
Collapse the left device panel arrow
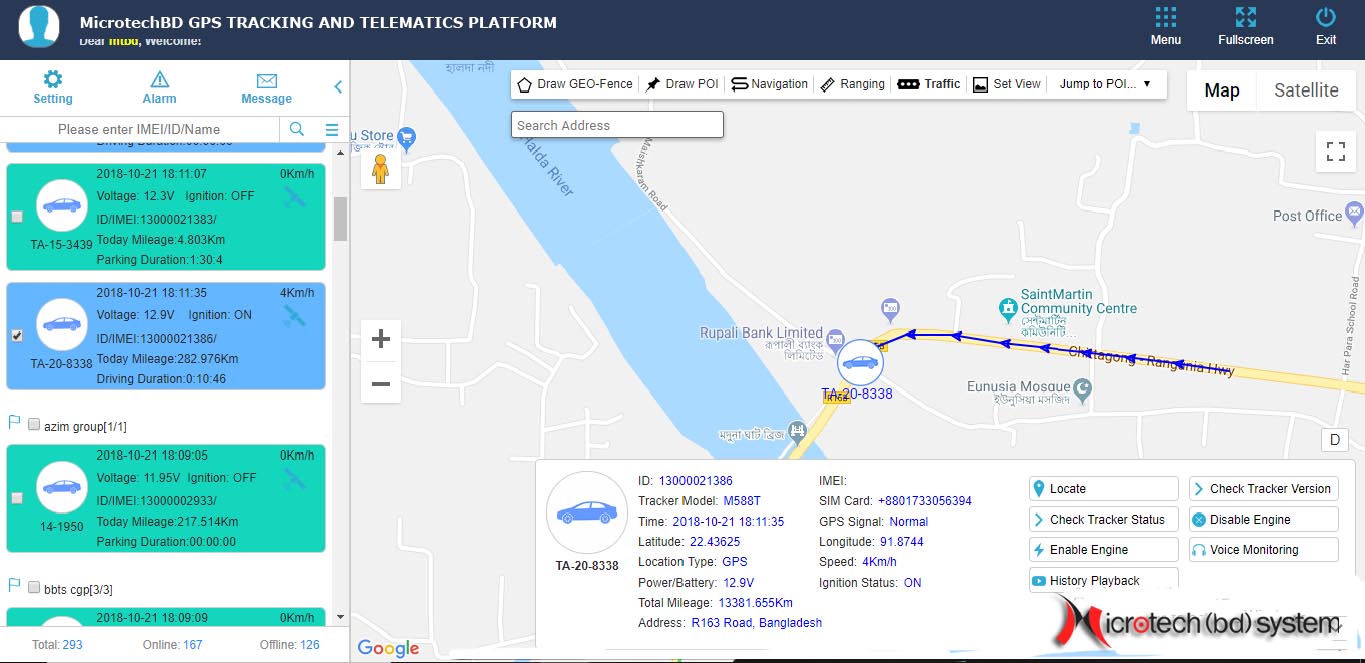(338, 87)
